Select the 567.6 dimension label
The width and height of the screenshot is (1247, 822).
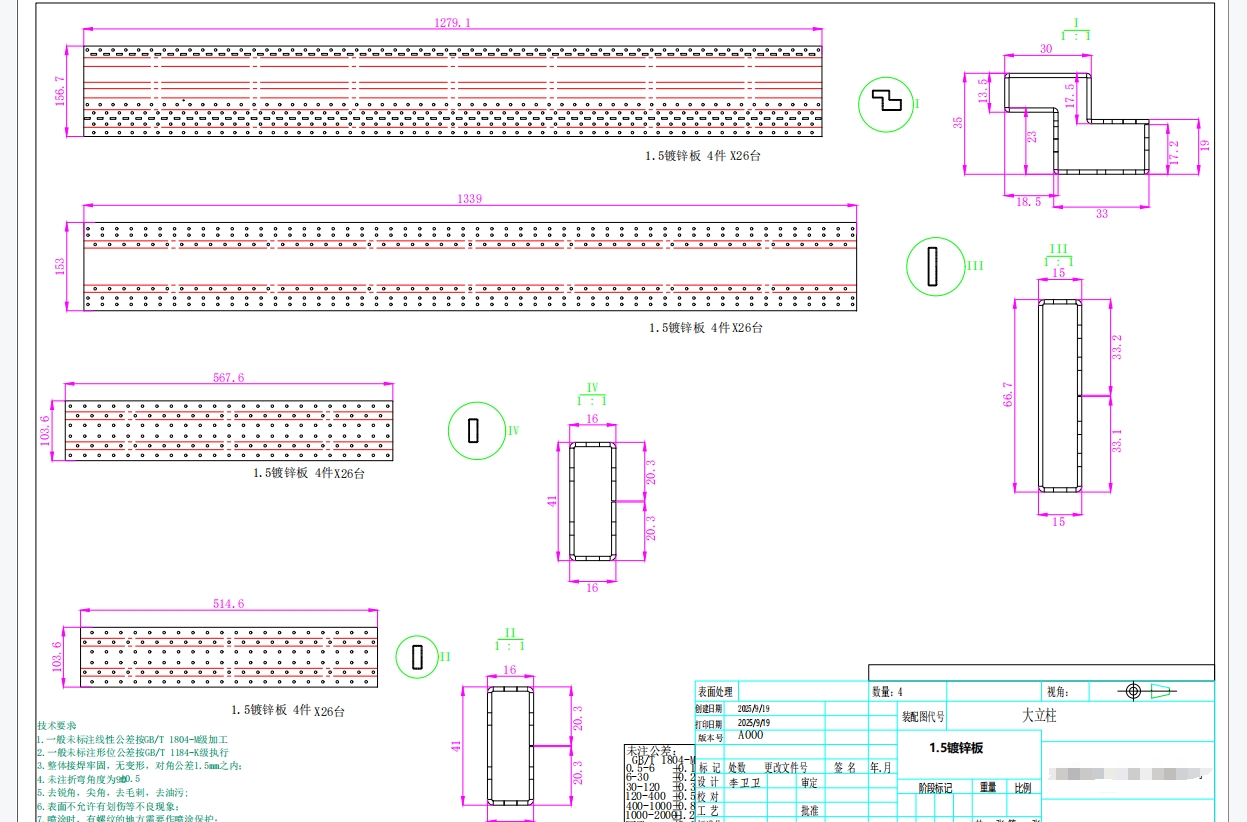point(228,377)
